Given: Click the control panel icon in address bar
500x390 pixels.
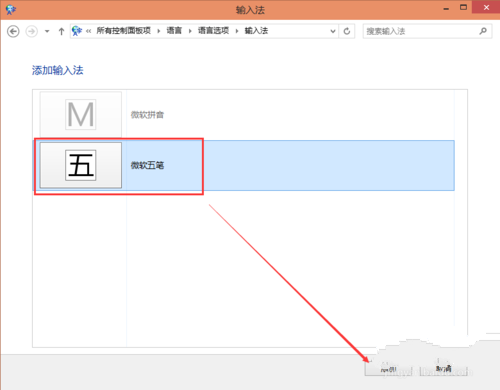Looking at the screenshot, I should 77,31.
